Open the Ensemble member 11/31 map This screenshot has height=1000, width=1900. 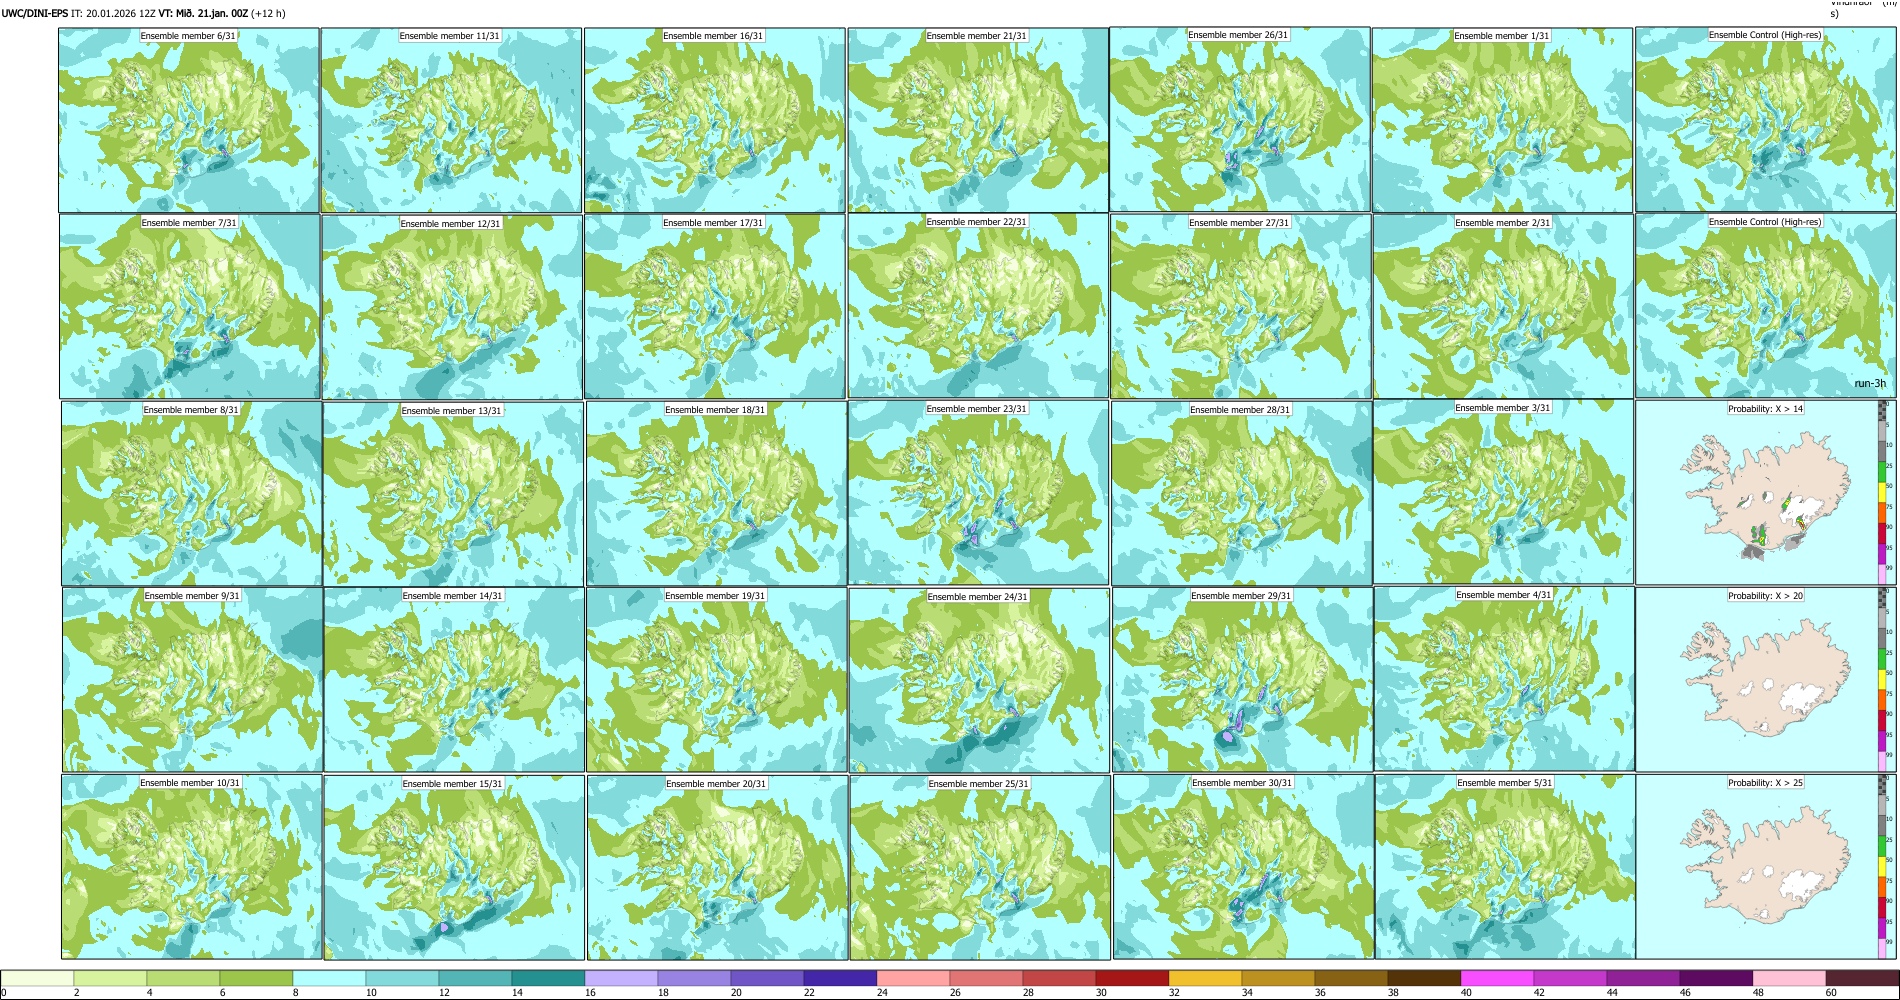coord(451,120)
